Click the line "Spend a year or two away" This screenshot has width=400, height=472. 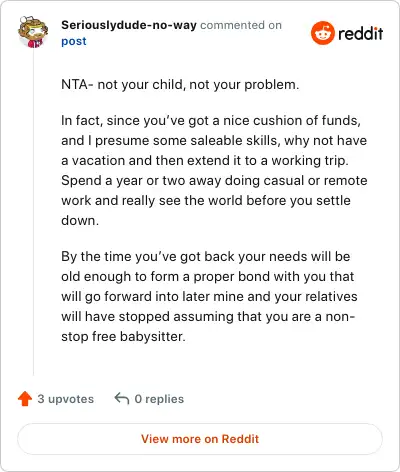214,180
